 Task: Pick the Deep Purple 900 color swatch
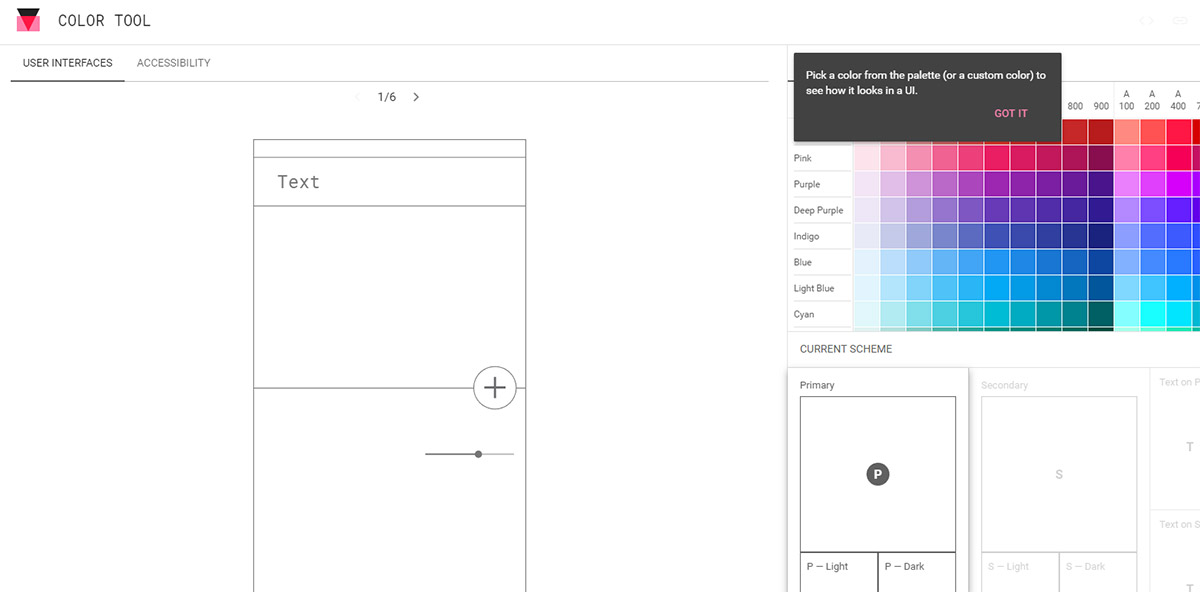click(x=1100, y=210)
